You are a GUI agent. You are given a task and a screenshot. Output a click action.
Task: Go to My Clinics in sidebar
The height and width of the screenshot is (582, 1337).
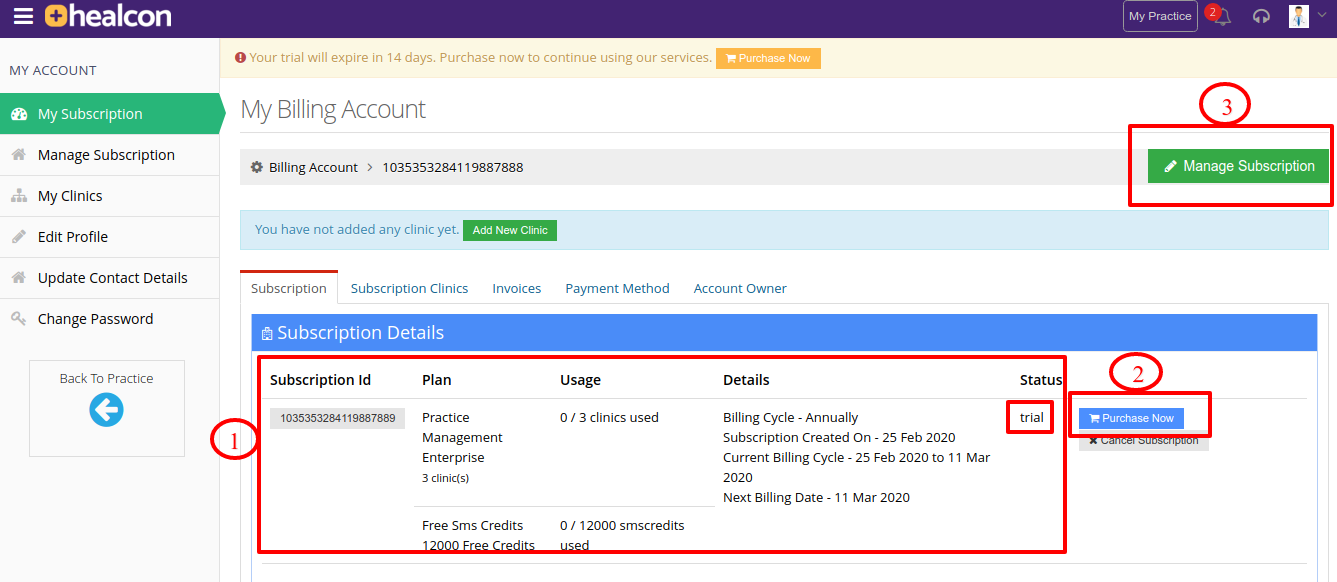click(x=110, y=196)
